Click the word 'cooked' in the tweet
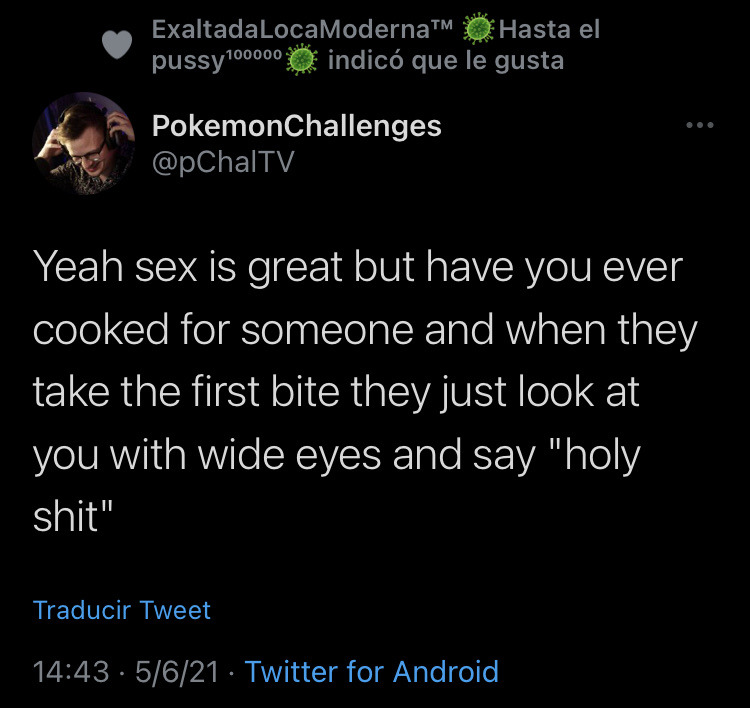The image size is (750, 708). pyautogui.click(x=101, y=330)
